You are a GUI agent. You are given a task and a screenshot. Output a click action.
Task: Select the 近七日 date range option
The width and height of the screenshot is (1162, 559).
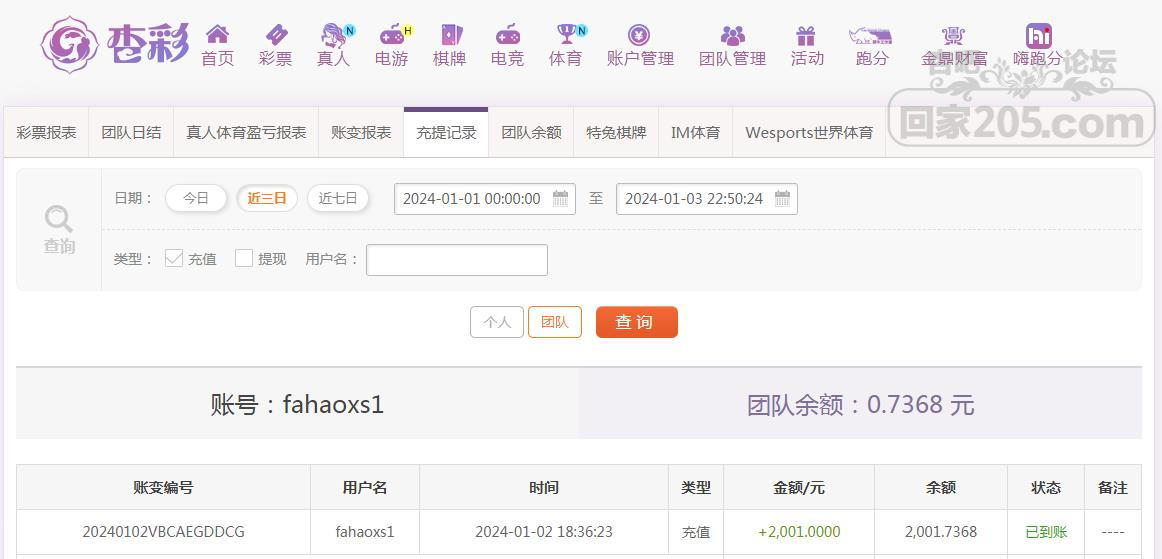coord(338,199)
